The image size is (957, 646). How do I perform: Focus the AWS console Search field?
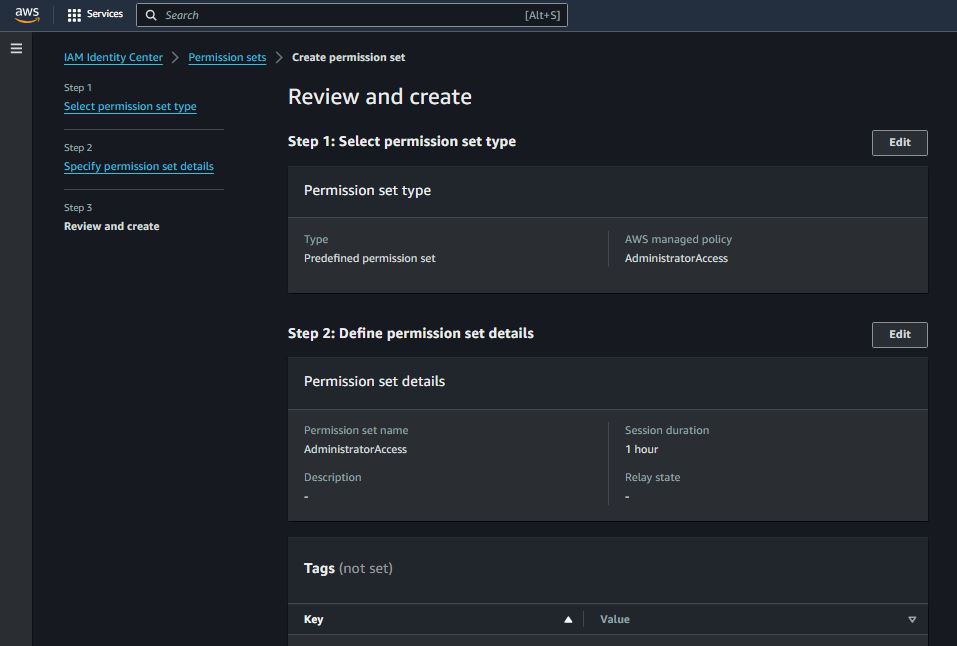(x=340, y=15)
